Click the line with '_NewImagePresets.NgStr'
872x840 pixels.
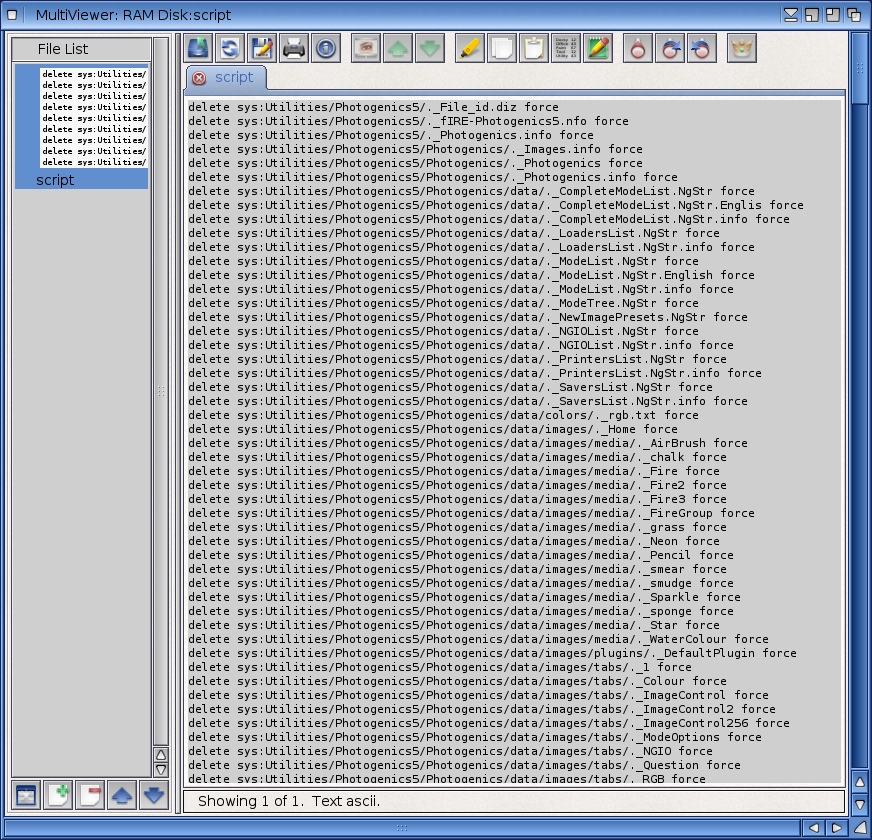(x=468, y=317)
